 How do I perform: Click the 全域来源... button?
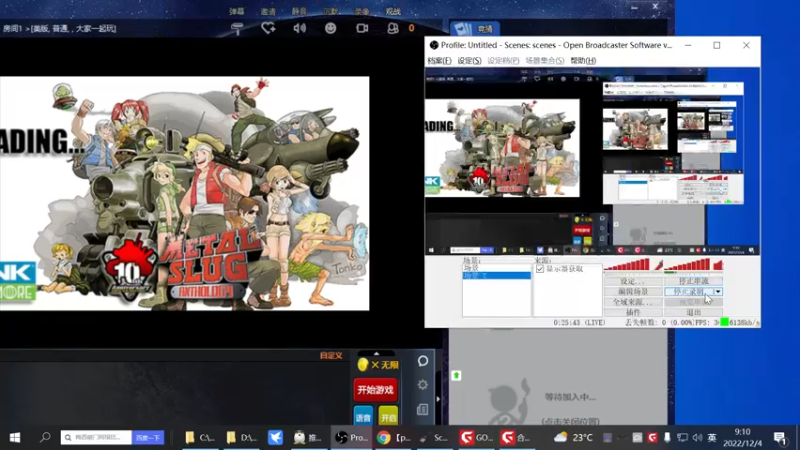[x=633, y=302]
